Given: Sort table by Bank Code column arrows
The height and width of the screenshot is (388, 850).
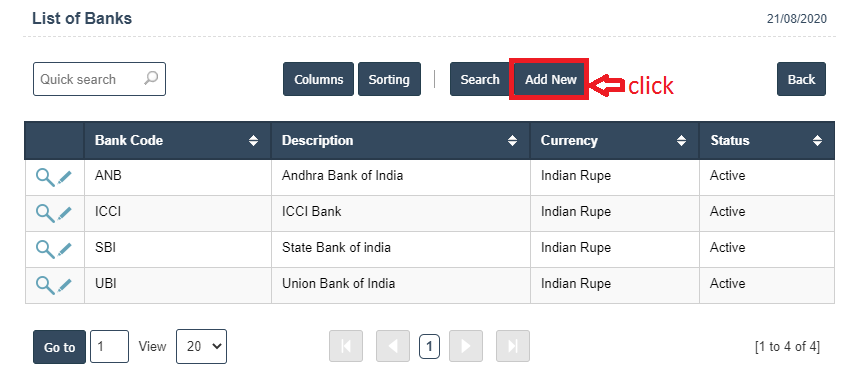Looking at the screenshot, I should pos(253,141).
